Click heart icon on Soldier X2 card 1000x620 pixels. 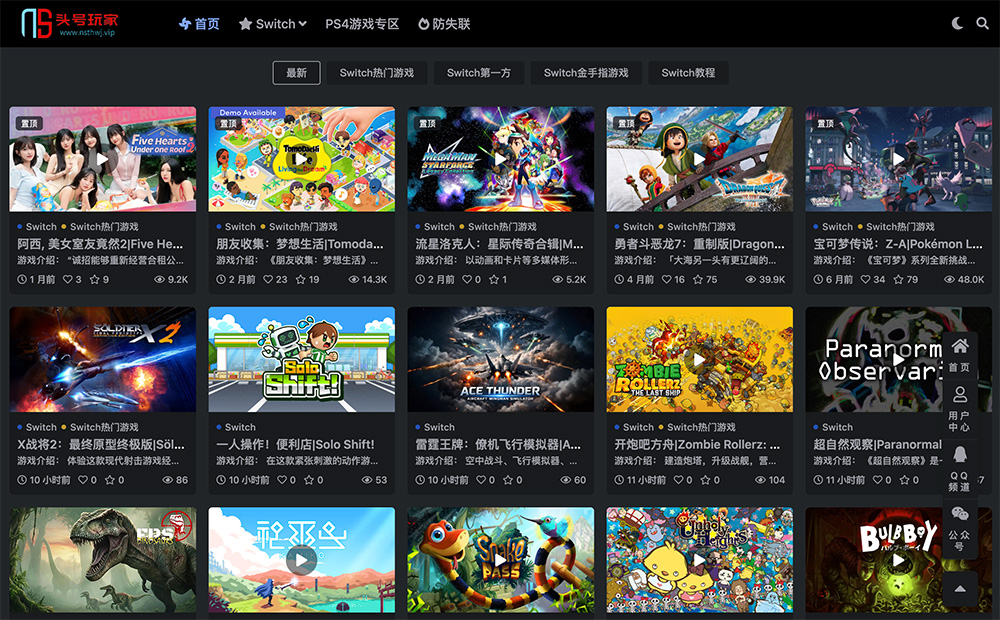pos(83,480)
